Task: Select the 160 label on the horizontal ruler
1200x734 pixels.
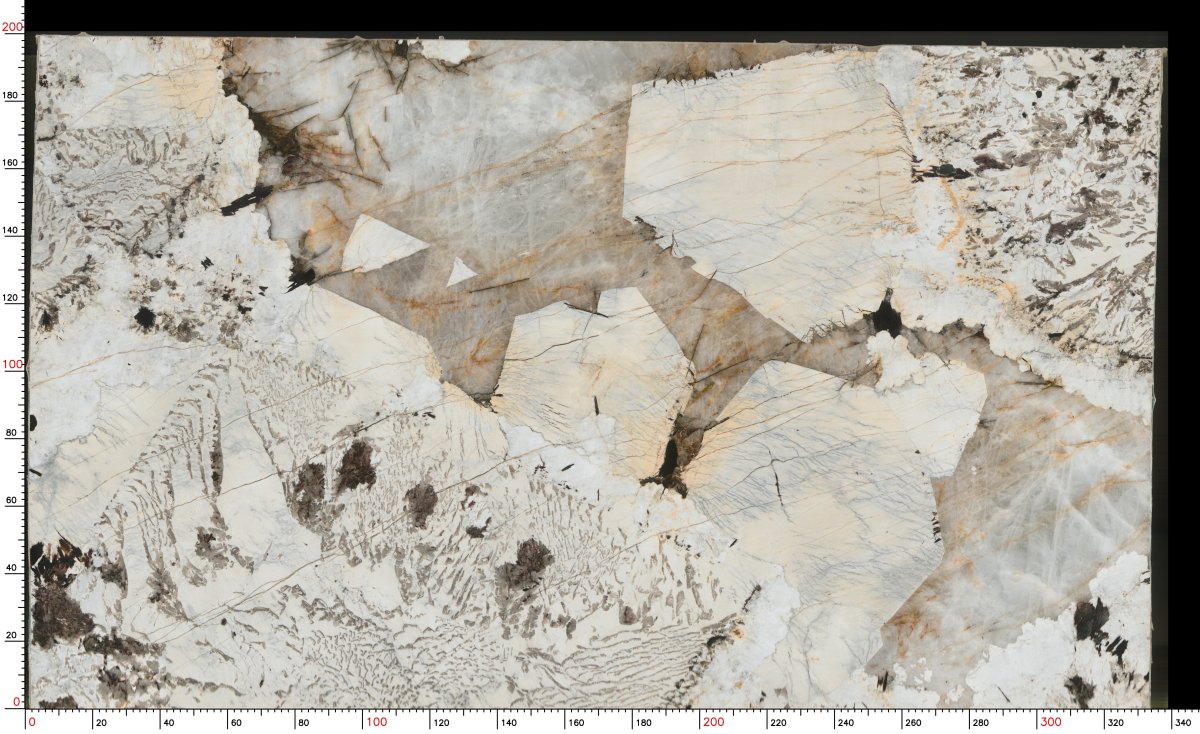Action: coord(577,722)
